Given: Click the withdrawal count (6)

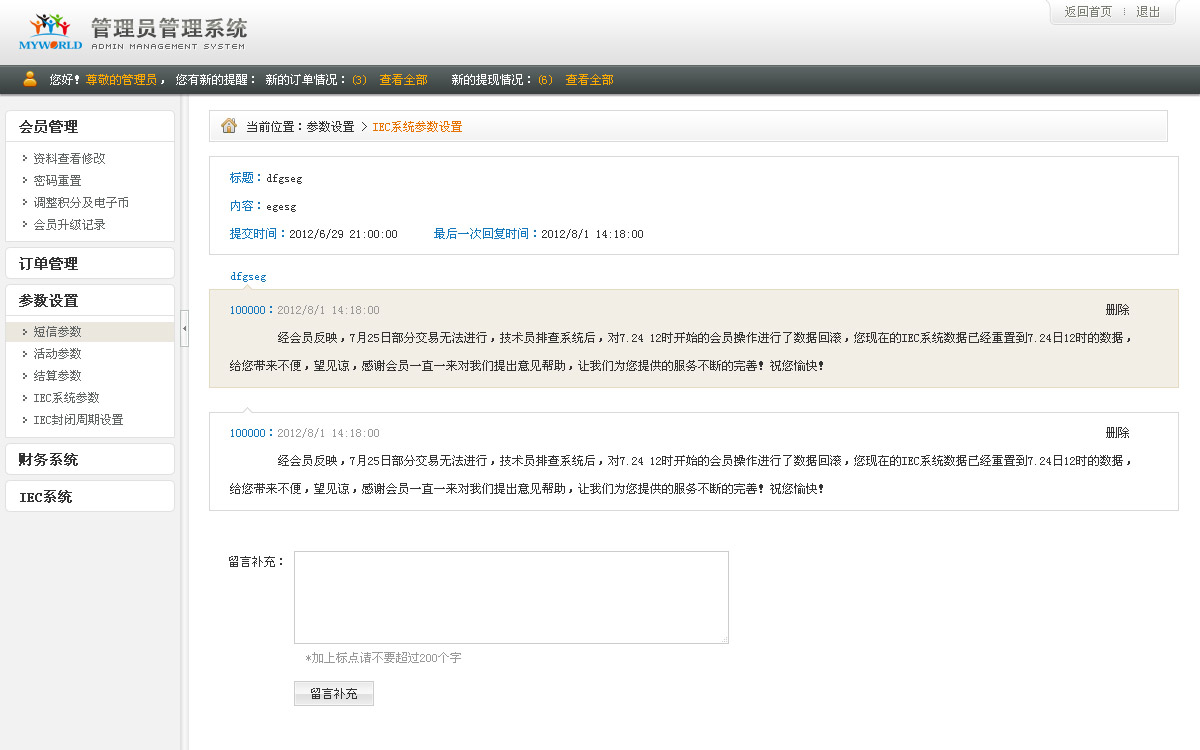Looking at the screenshot, I should 546,80.
